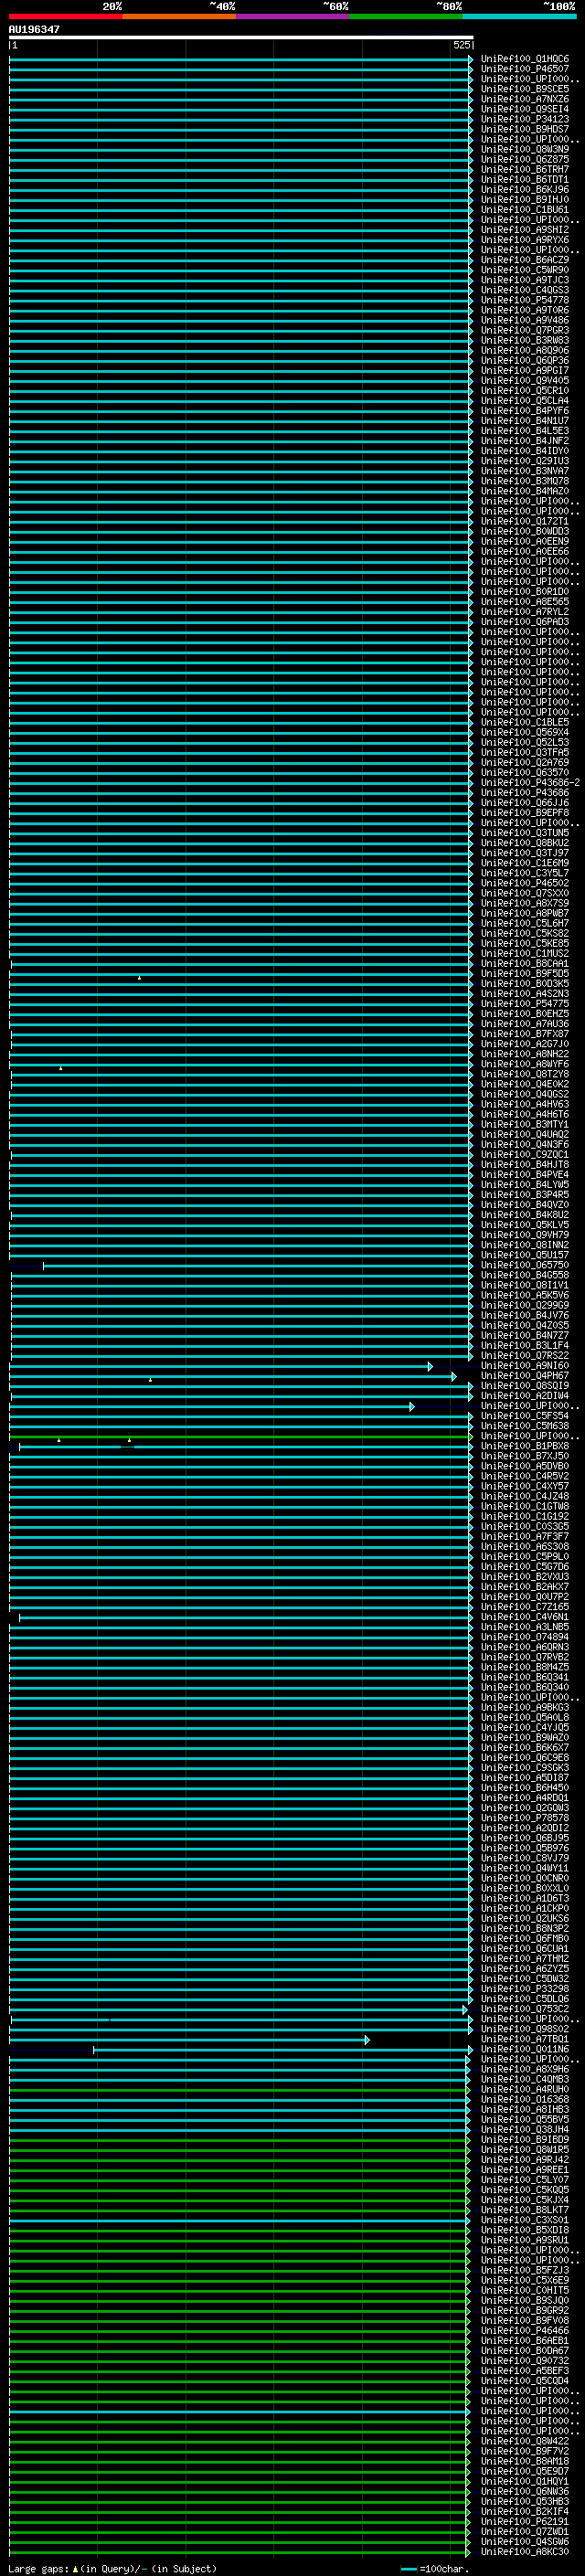Viewport: 585px width, 2576px height.
Task: Click the purple ~60% identity legend segment
Action: [x=293, y=16]
